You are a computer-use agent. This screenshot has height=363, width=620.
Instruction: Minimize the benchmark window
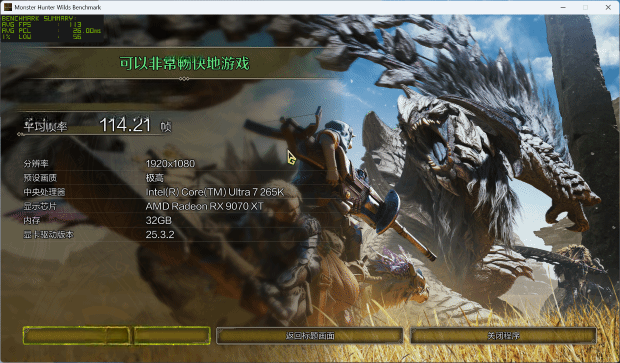click(x=563, y=7)
